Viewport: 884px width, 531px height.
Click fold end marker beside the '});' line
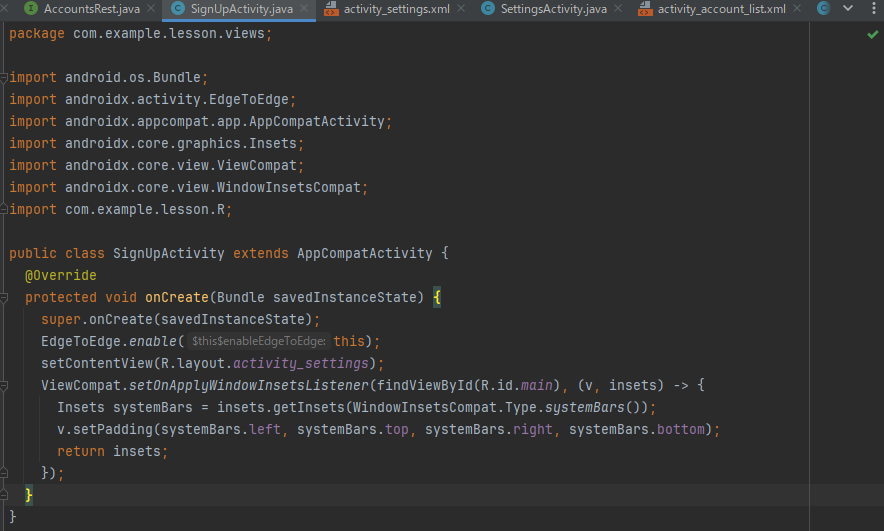(3, 472)
